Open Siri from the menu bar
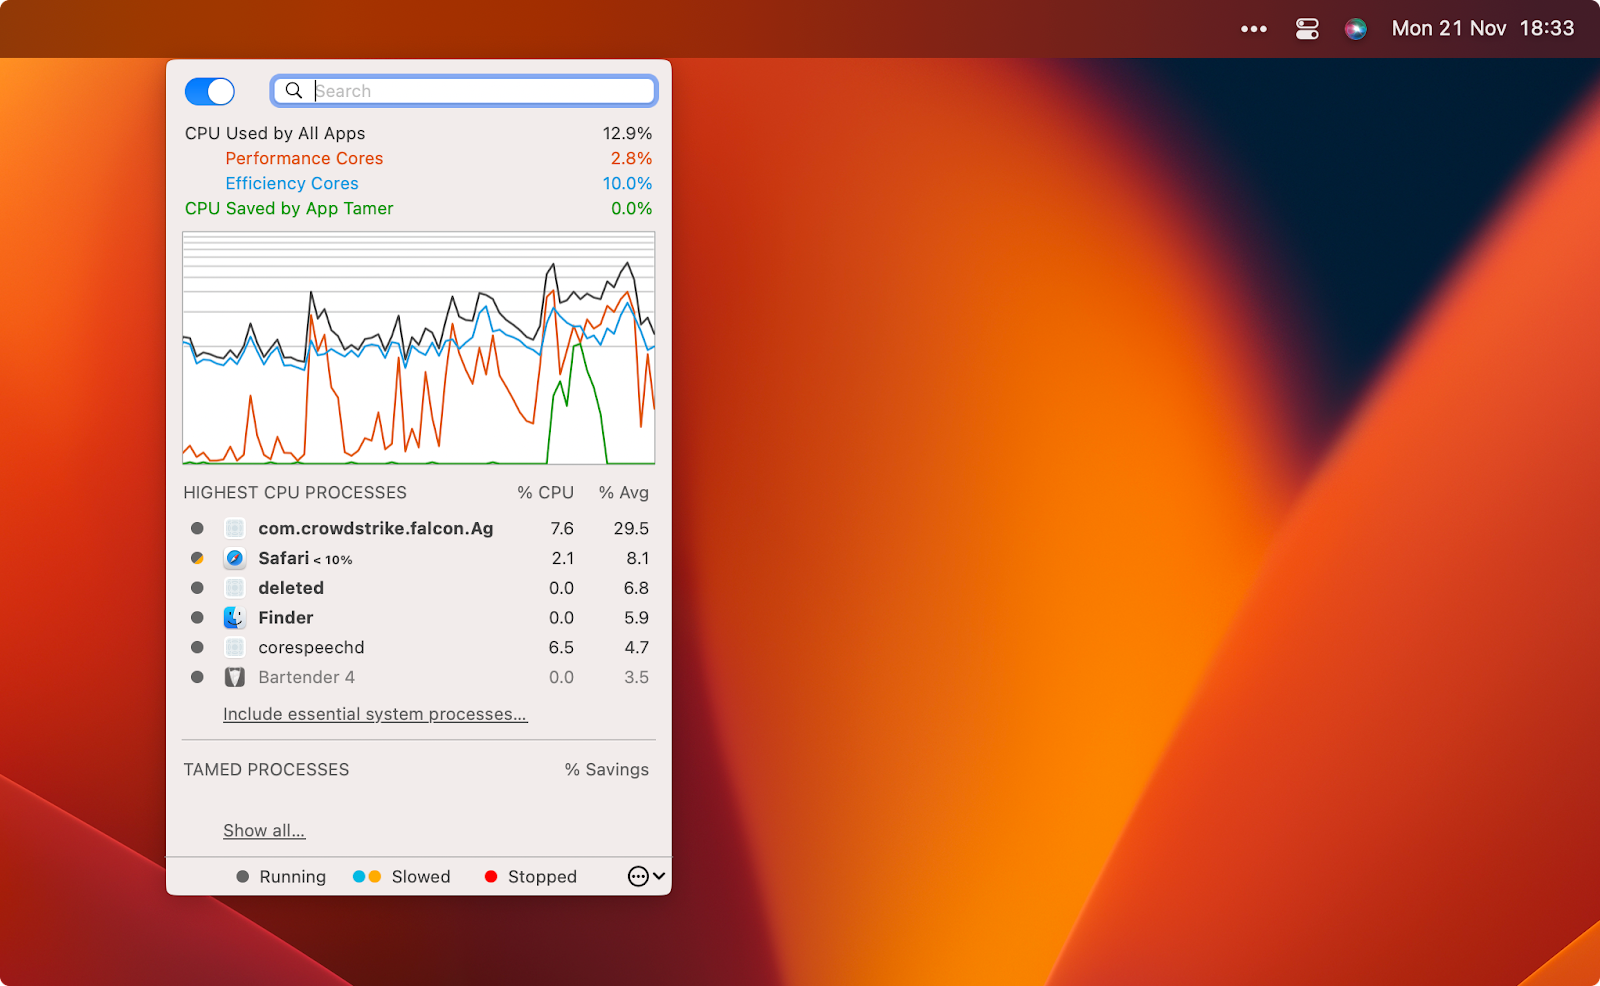This screenshot has width=1600, height=986. coord(1355,29)
